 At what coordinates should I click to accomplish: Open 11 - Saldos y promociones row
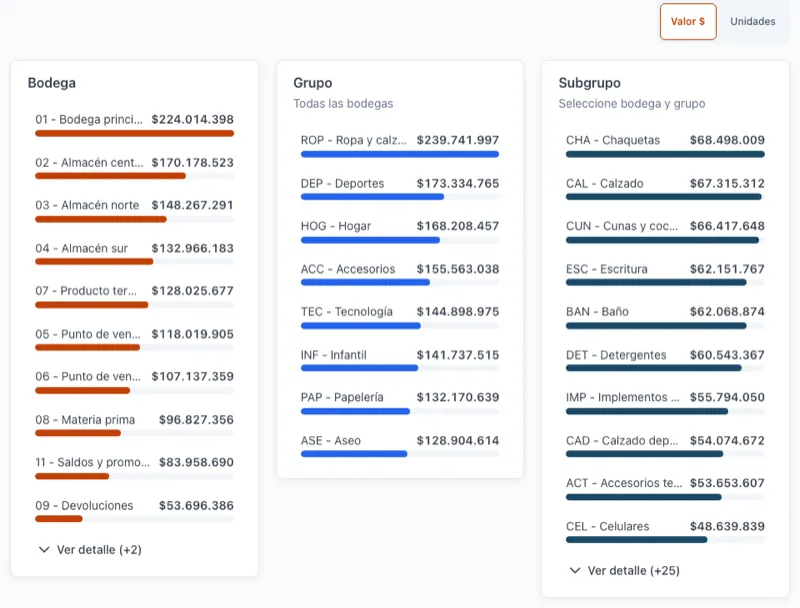tap(134, 468)
